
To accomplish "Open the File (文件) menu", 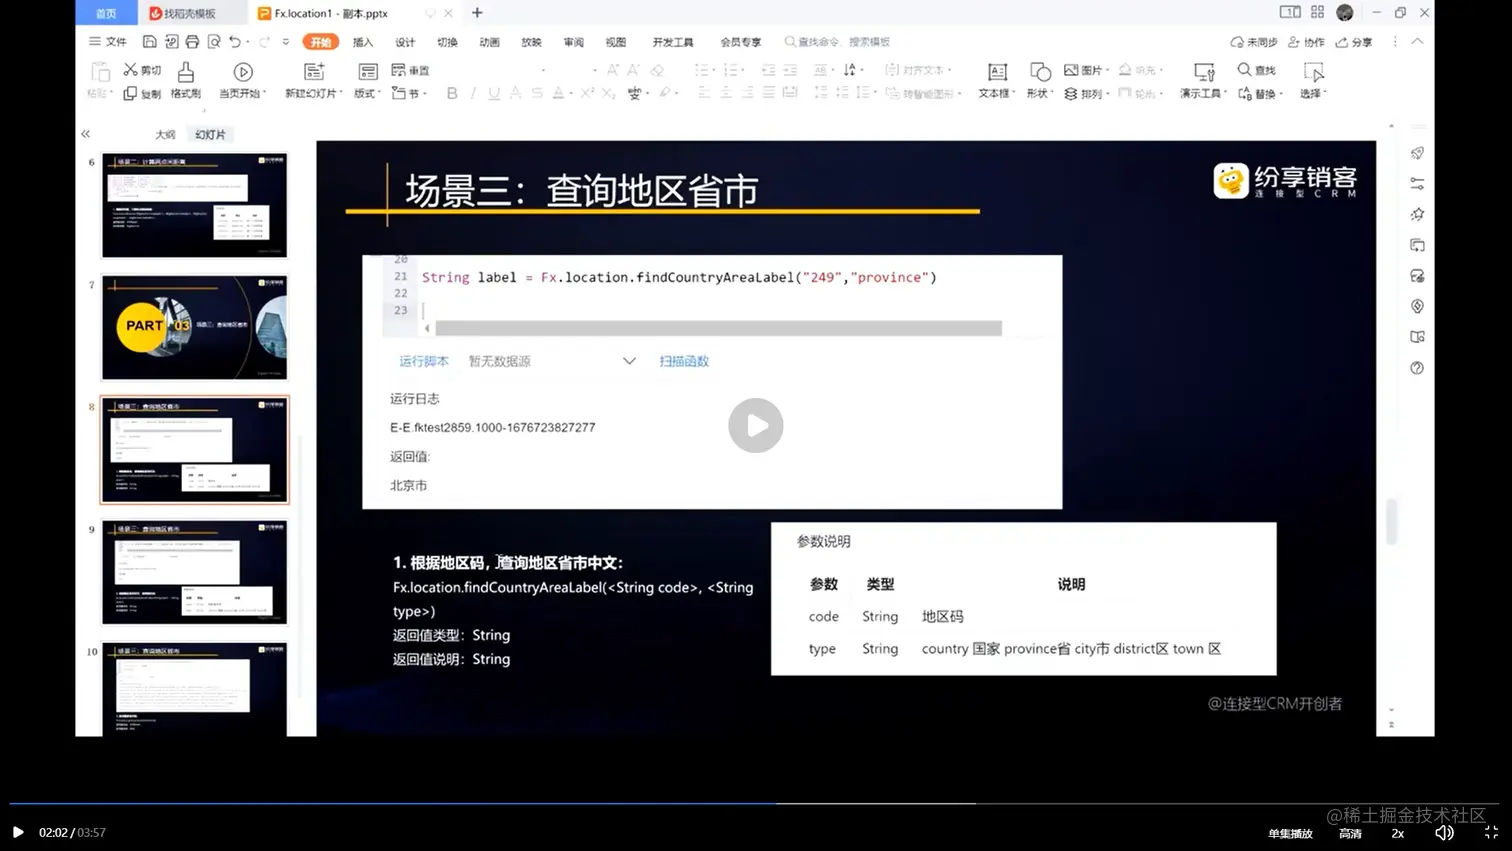I will [x=108, y=42].
